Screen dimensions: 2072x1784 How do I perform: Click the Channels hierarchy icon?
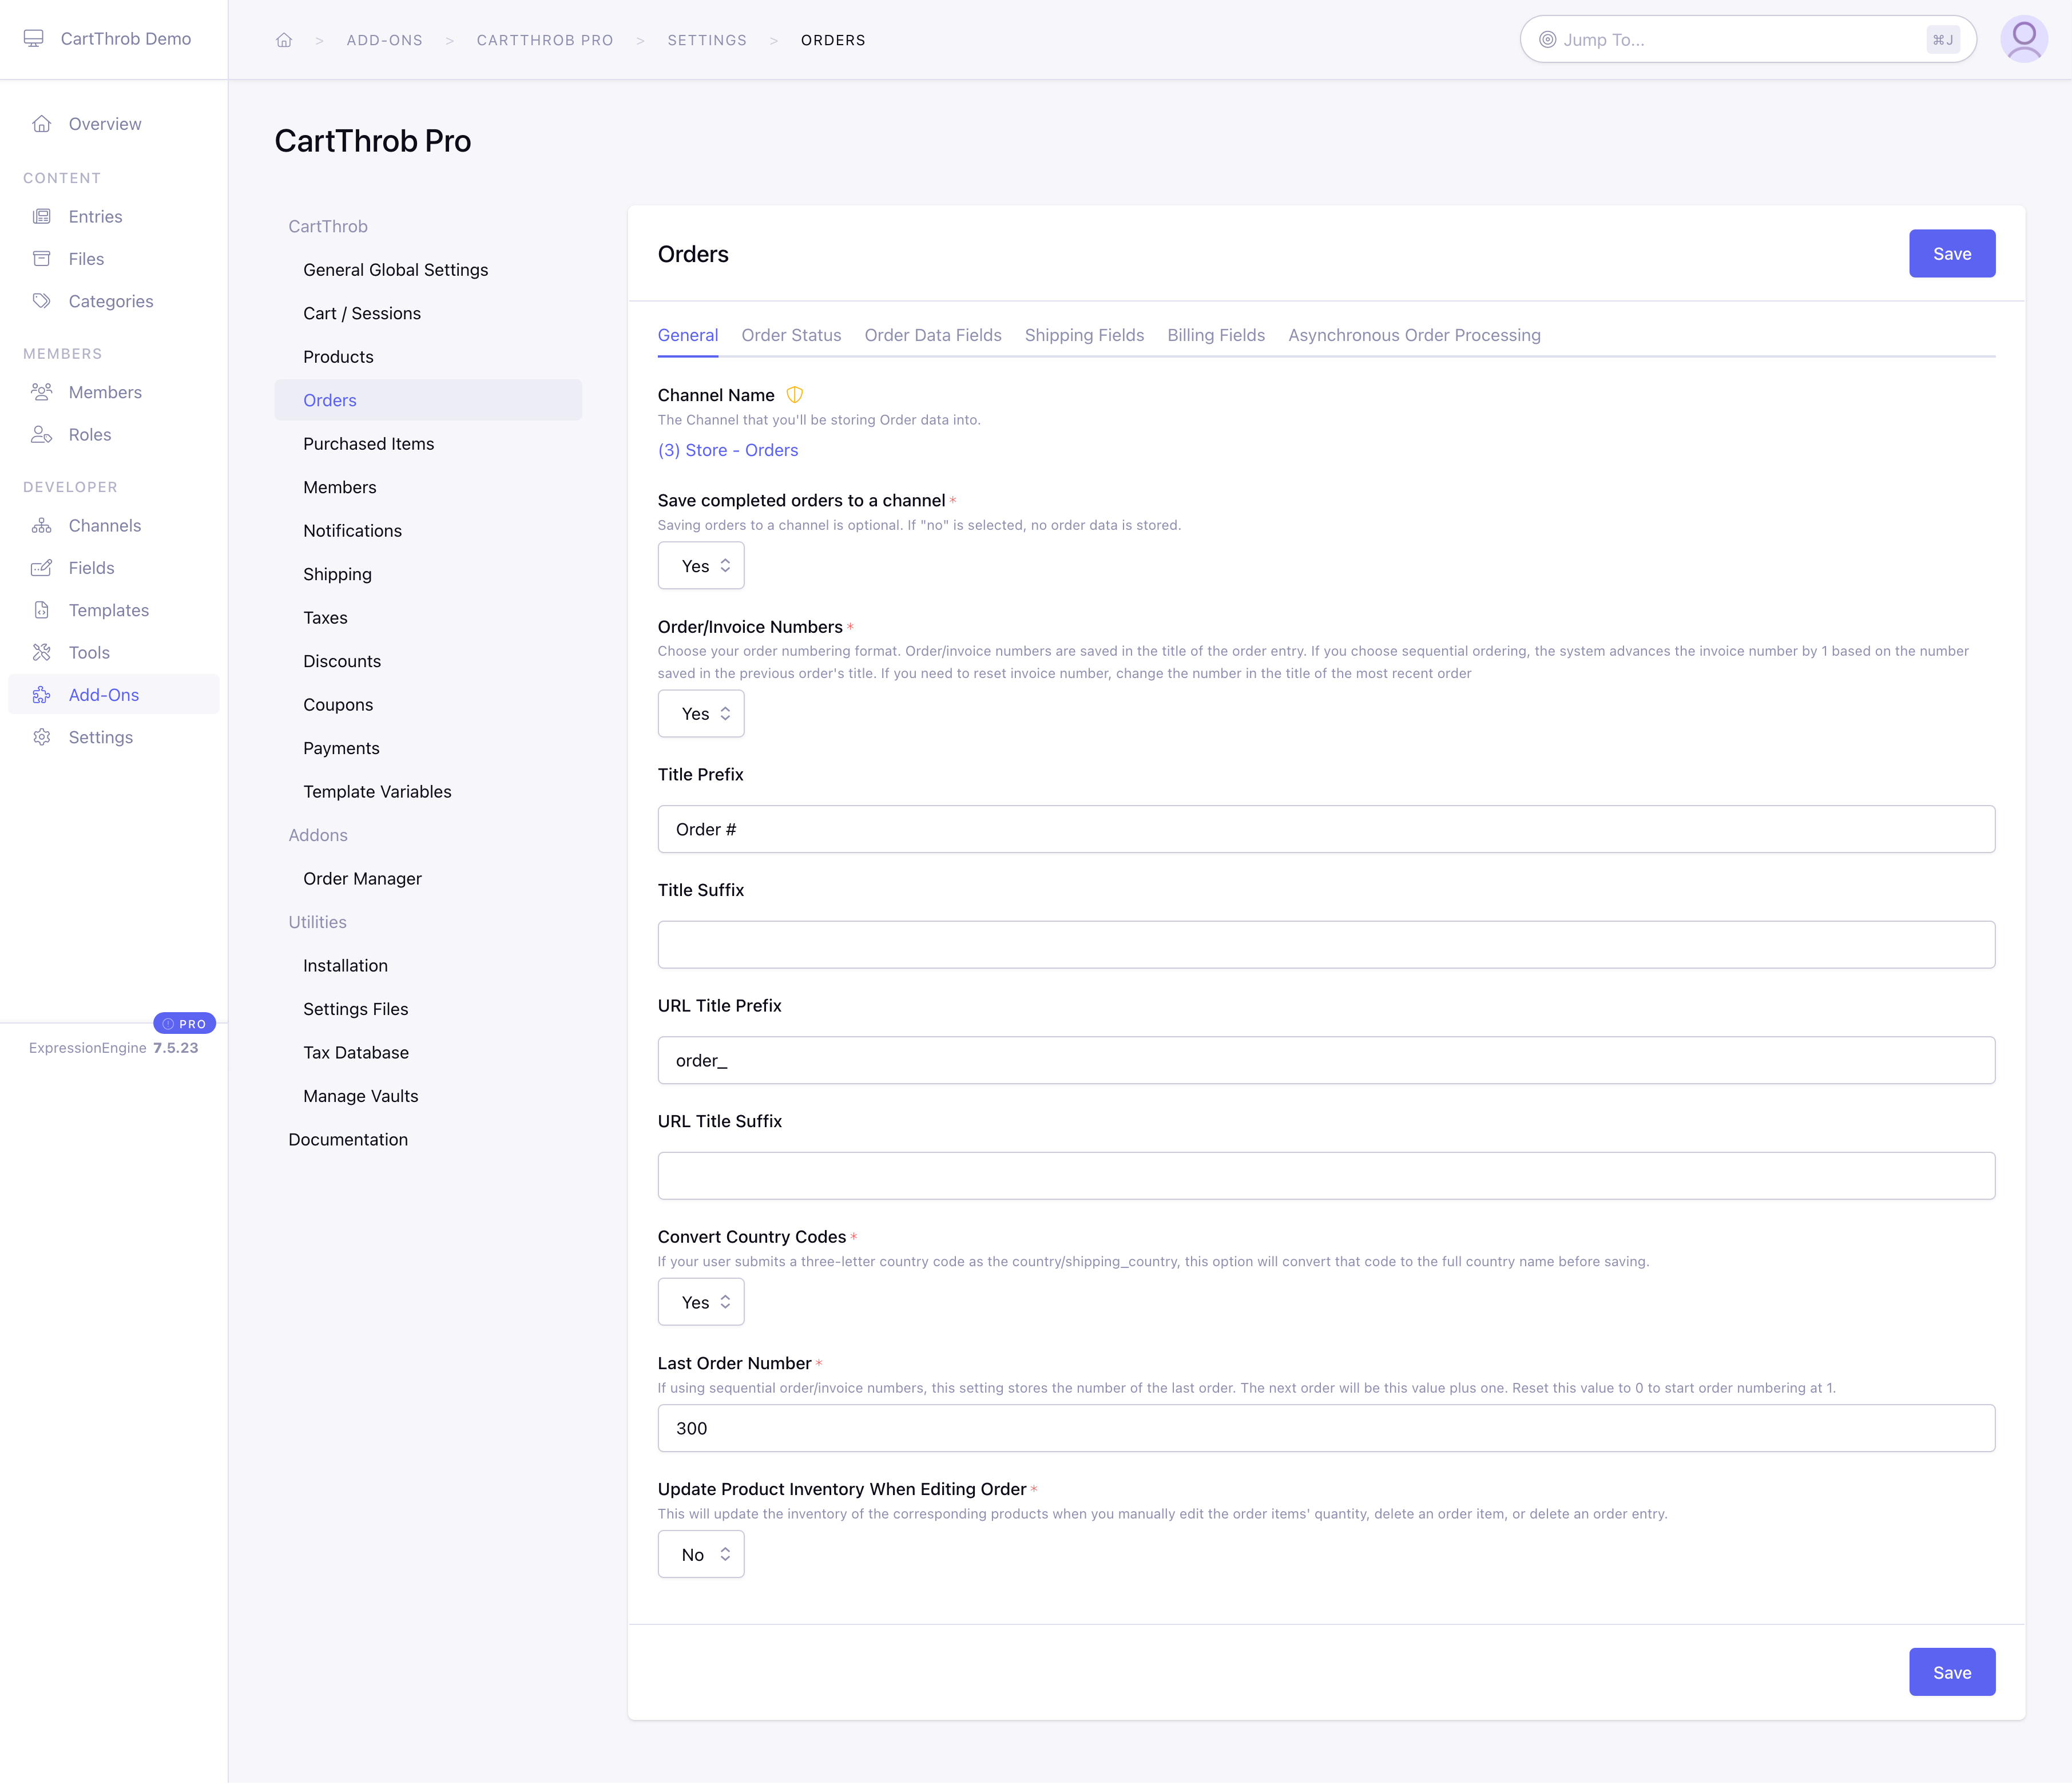pyautogui.click(x=41, y=526)
